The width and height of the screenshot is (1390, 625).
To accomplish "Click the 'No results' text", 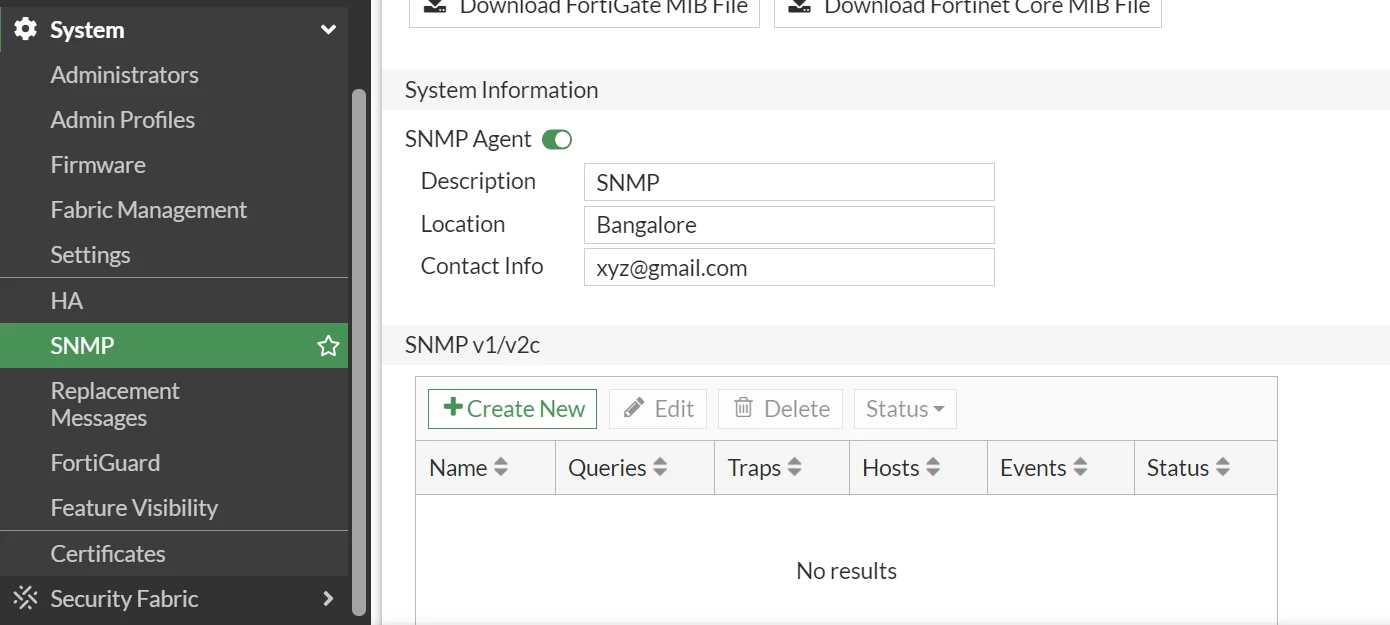I will click(x=846, y=571).
